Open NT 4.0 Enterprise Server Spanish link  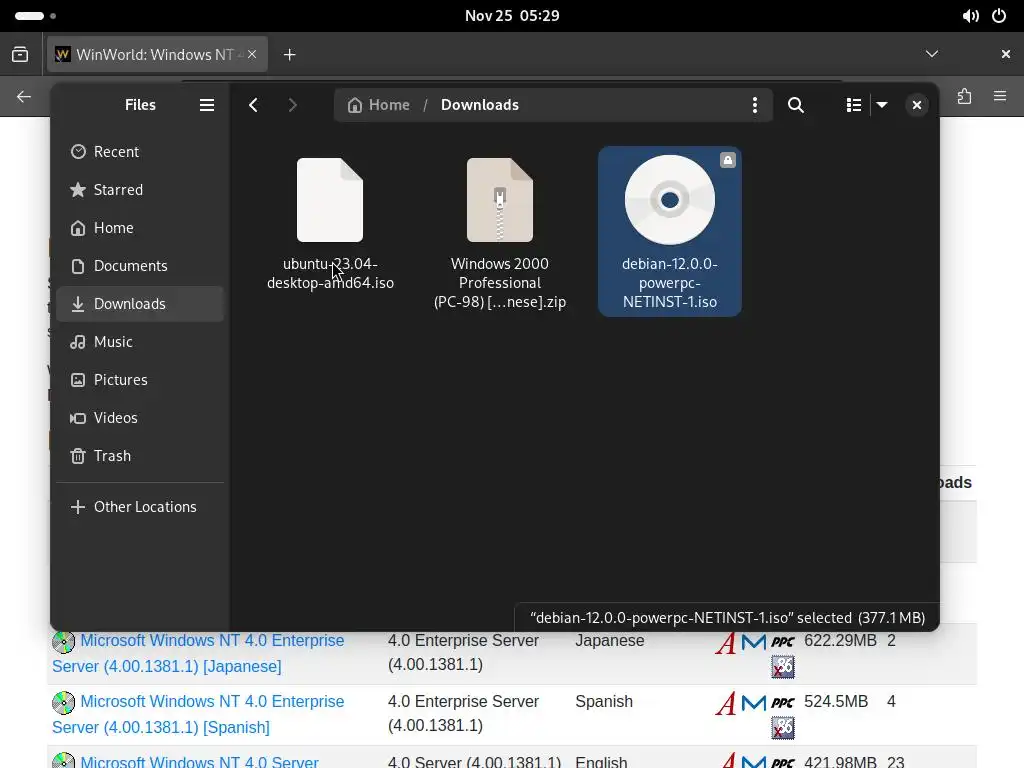pyautogui.click(x=198, y=714)
